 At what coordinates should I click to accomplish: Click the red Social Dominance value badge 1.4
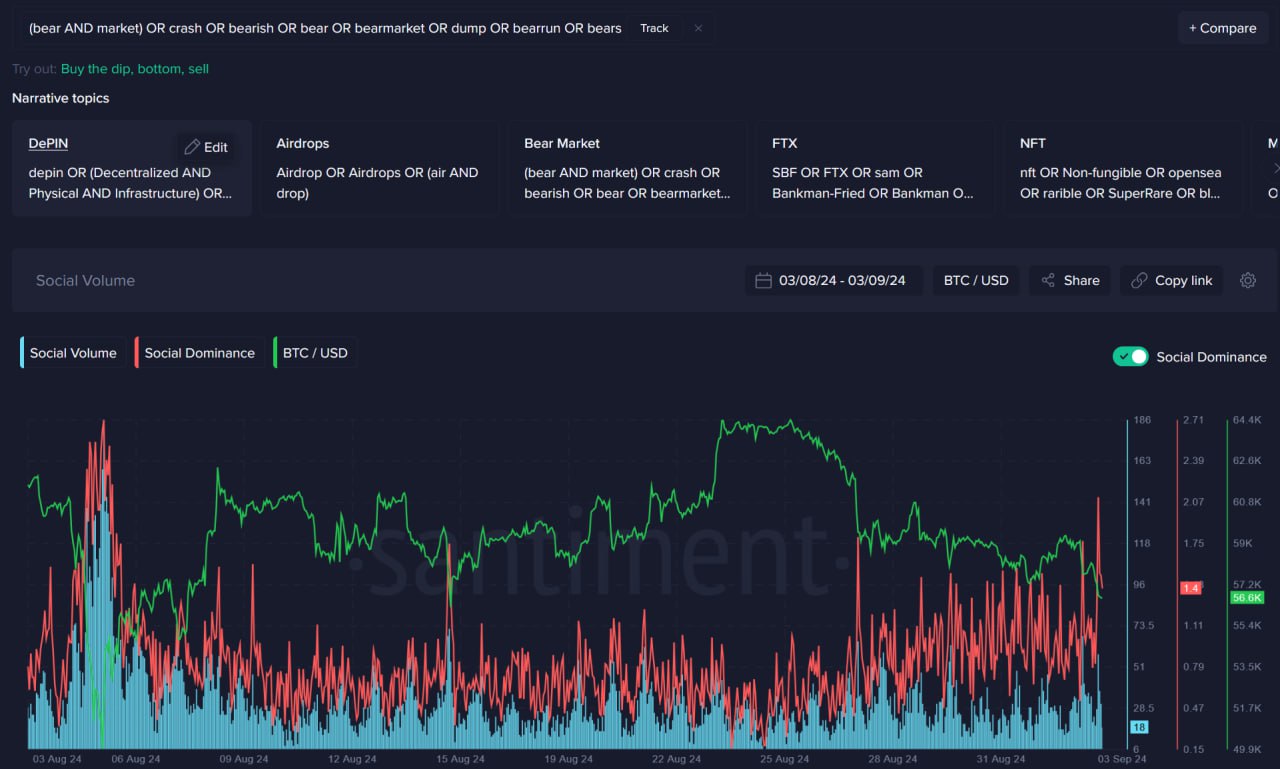pos(1191,588)
